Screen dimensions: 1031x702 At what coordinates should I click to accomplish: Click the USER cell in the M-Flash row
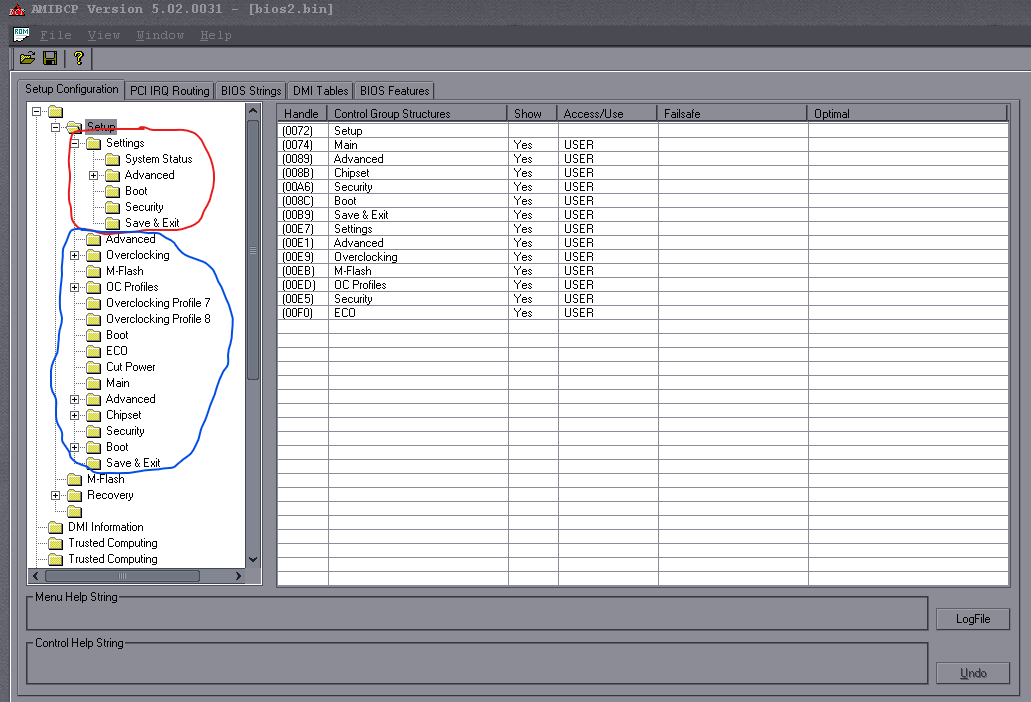[x=608, y=271]
